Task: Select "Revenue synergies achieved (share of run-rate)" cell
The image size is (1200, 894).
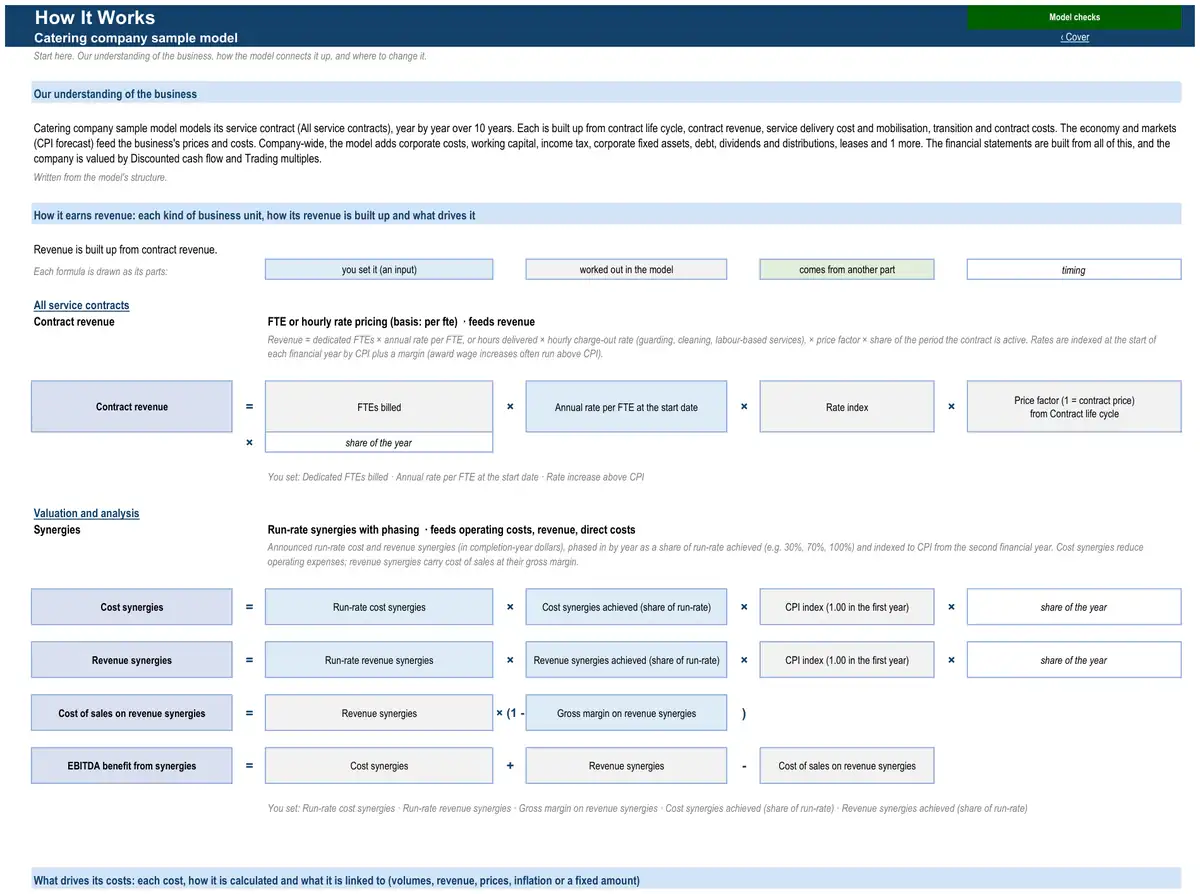Action: coord(626,660)
